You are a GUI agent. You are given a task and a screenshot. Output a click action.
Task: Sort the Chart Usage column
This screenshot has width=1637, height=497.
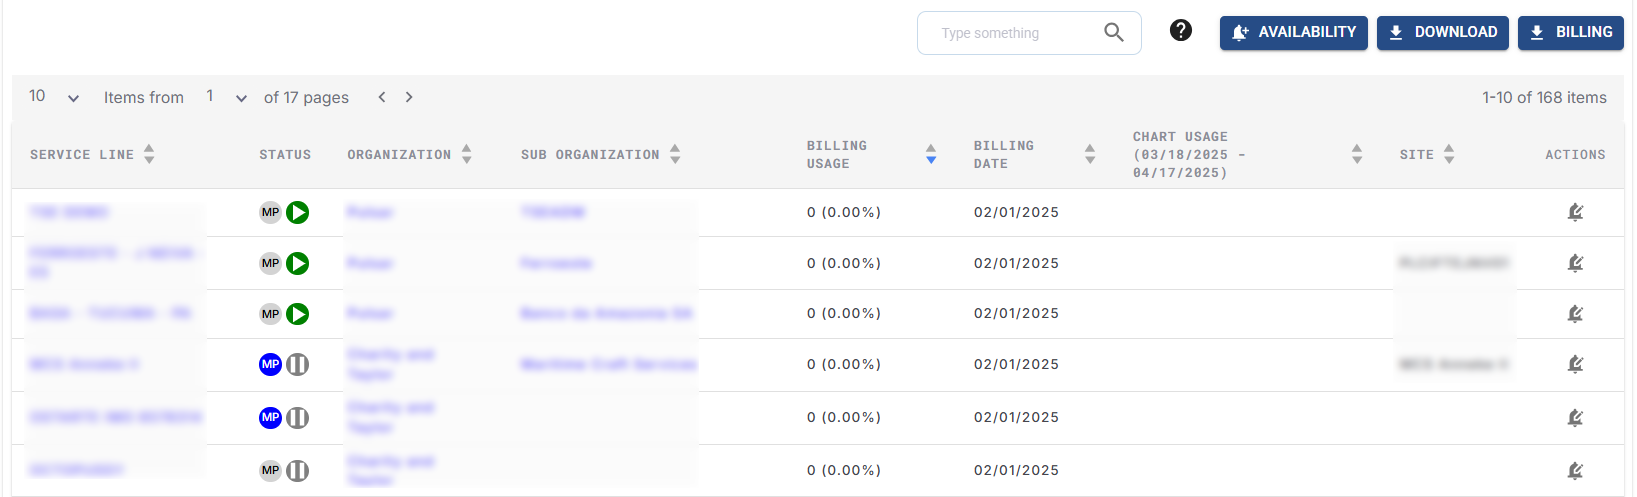(x=1357, y=154)
